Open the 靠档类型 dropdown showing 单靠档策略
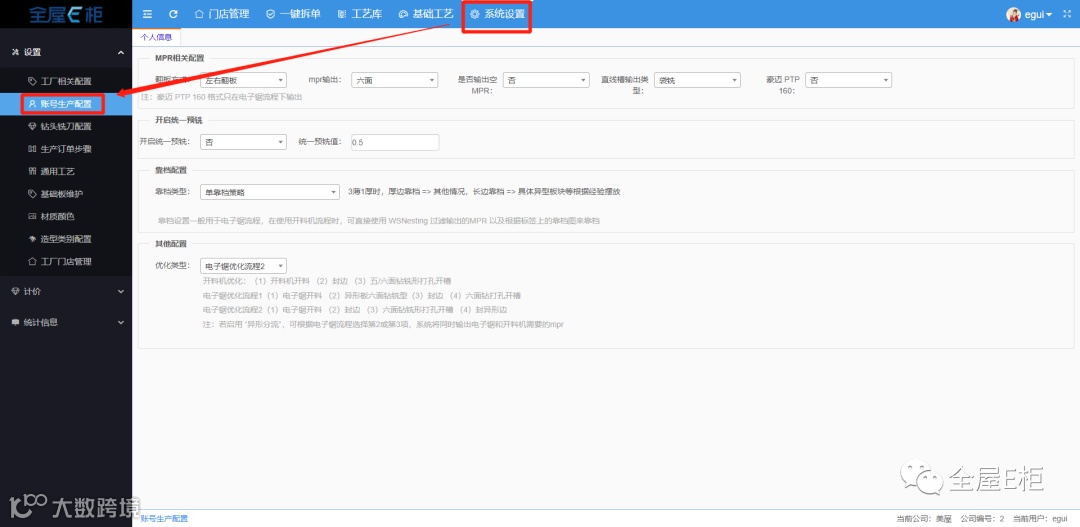The height and width of the screenshot is (527, 1080). click(x=270, y=192)
